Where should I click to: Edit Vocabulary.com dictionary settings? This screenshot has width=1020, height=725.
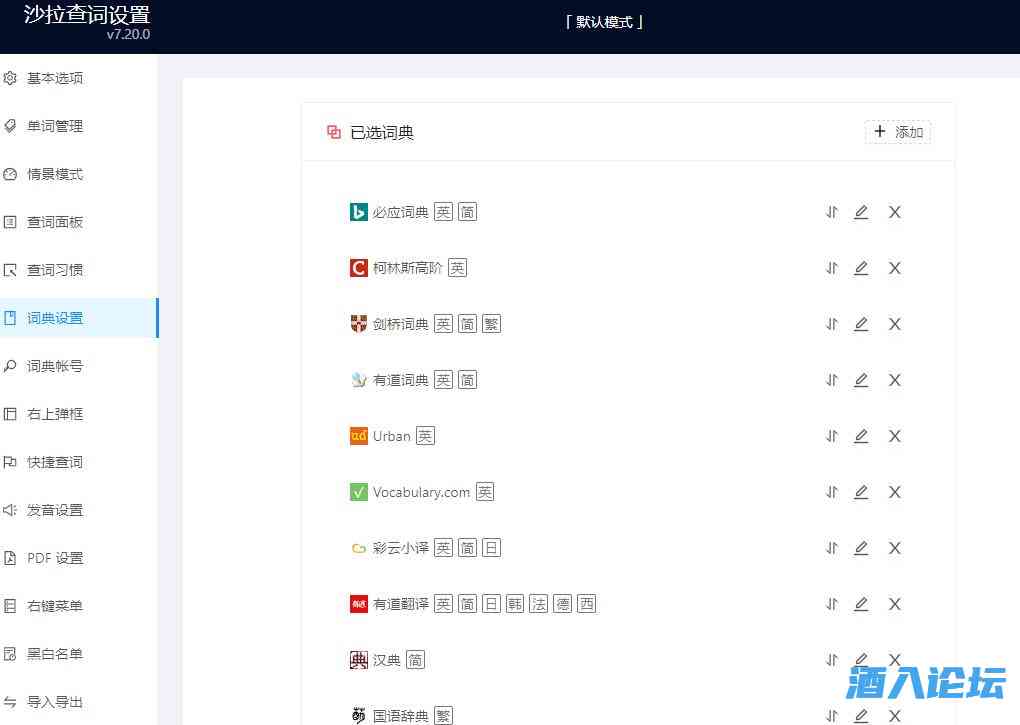(x=861, y=492)
